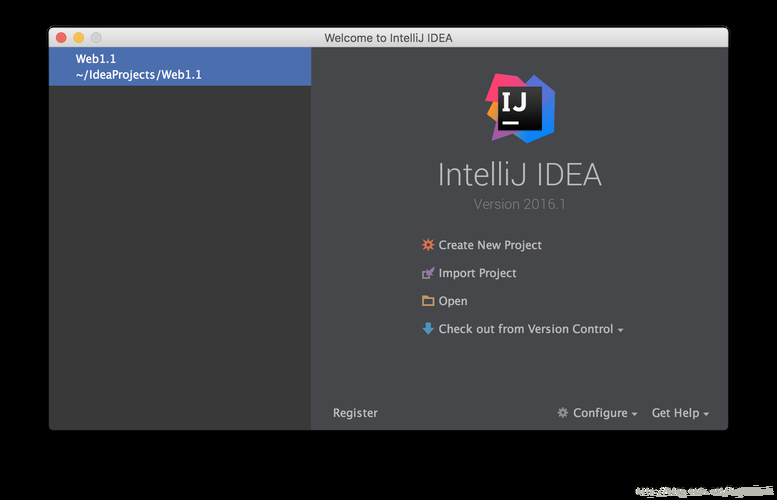The image size is (777, 500).
Task: Click the IntelliJ IDEA logo
Action: [520, 108]
